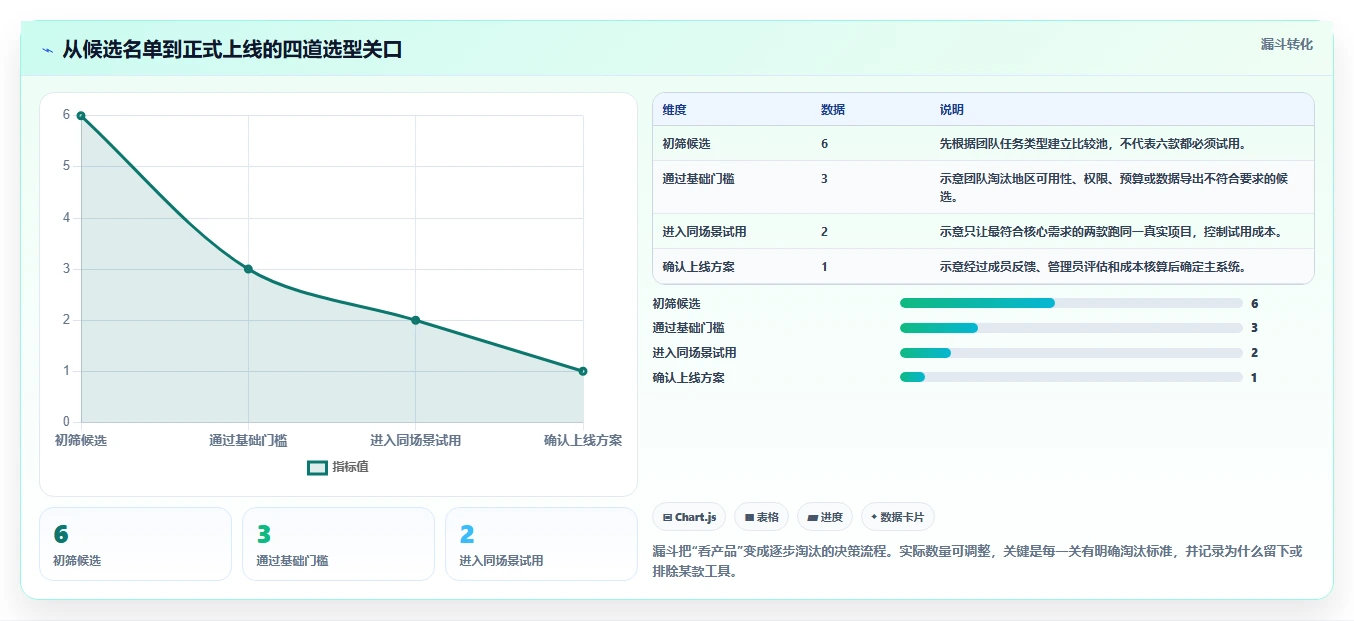Screen dimensions: 1354x621
Task: Click the x-axis label 通过基础门槛
Action: (x=248, y=441)
